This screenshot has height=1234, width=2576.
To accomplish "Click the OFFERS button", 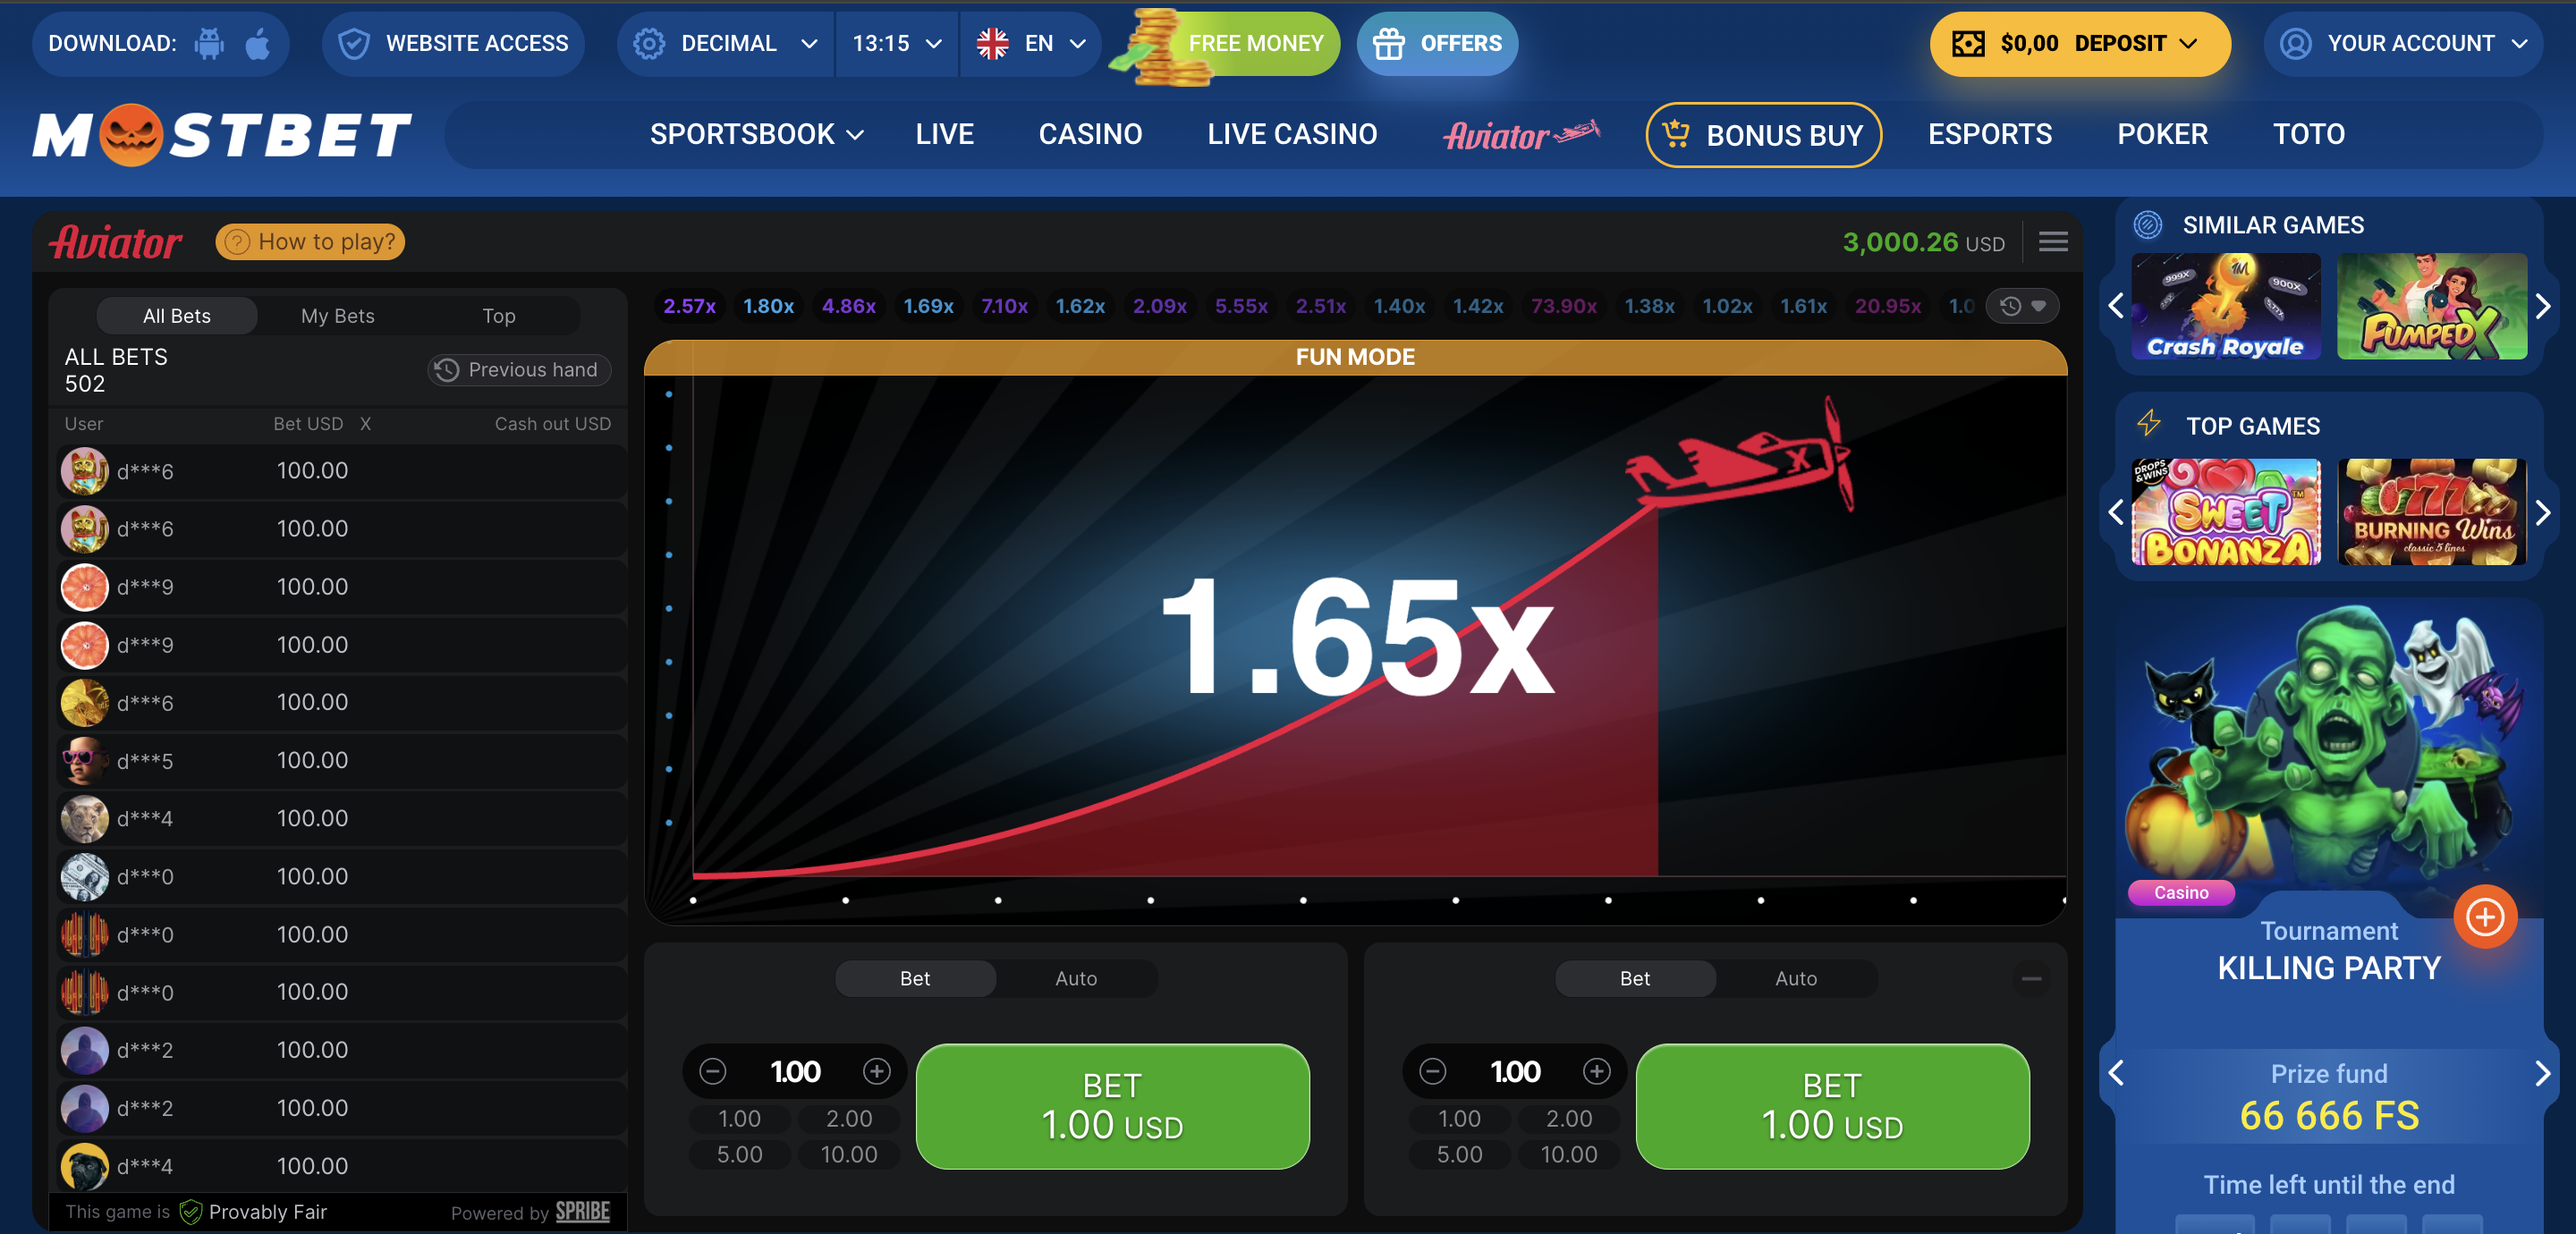I will [x=1437, y=43].
